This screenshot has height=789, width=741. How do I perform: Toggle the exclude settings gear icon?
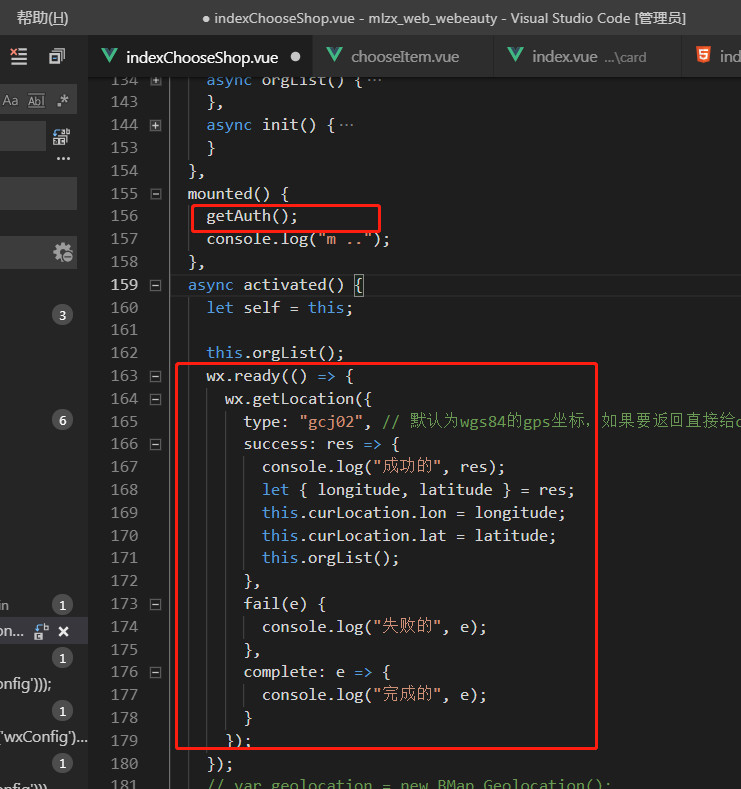(x=63, y=252)
